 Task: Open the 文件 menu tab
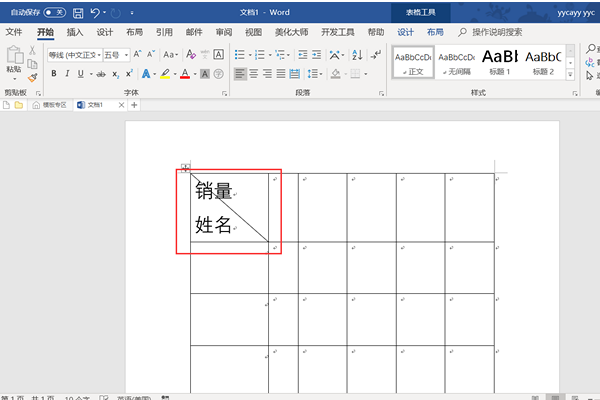click(14, 32)
